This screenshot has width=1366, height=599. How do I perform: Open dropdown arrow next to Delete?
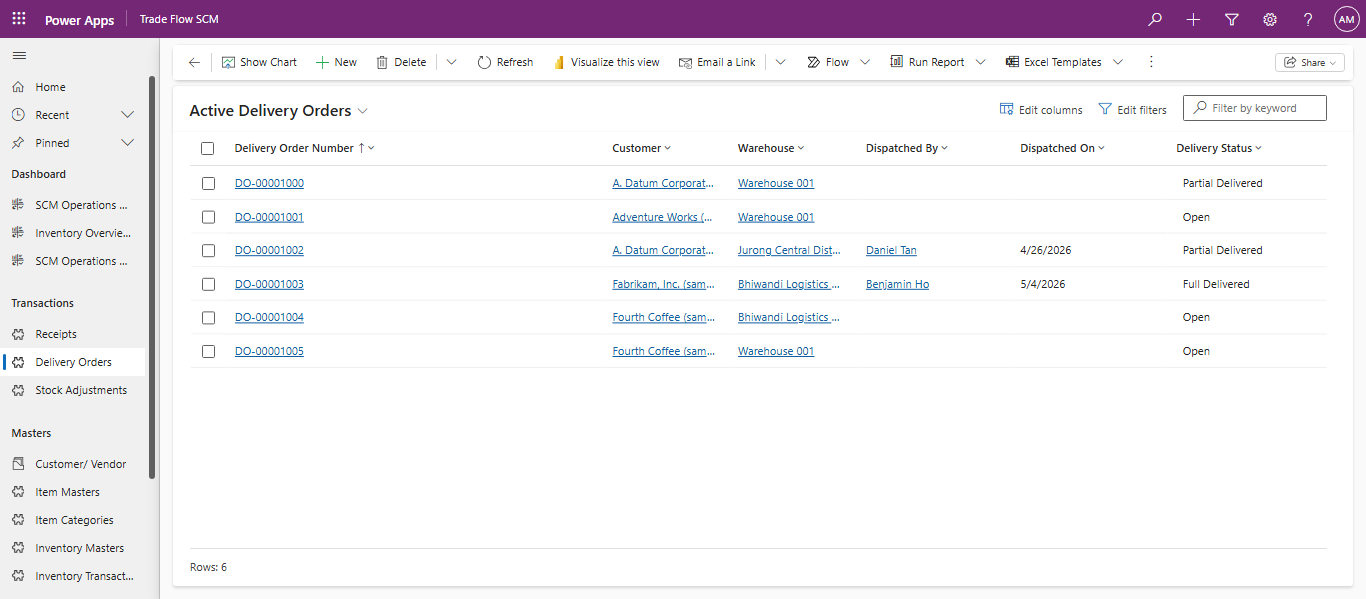(451, 62)
